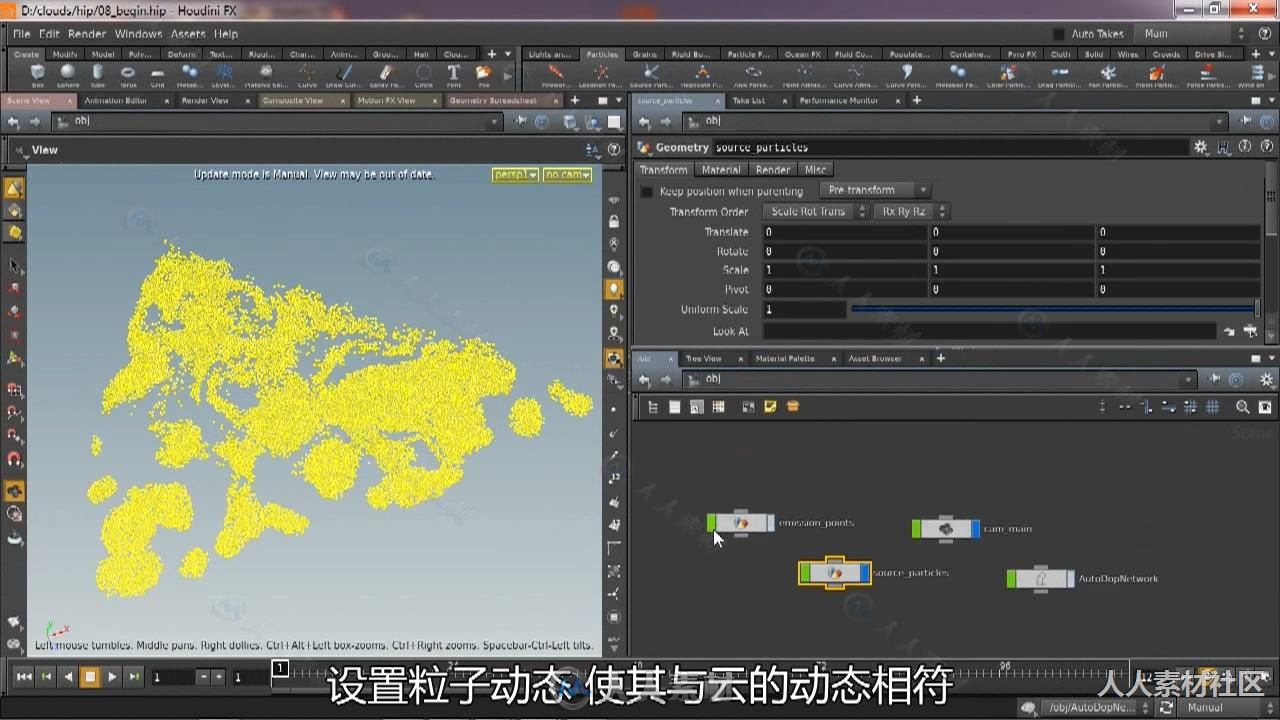Toggle left flag on emission_points node
Image resolution: width=1280 pixels, height=720 pixels.
pyautogui.click(x=712, y=523)
